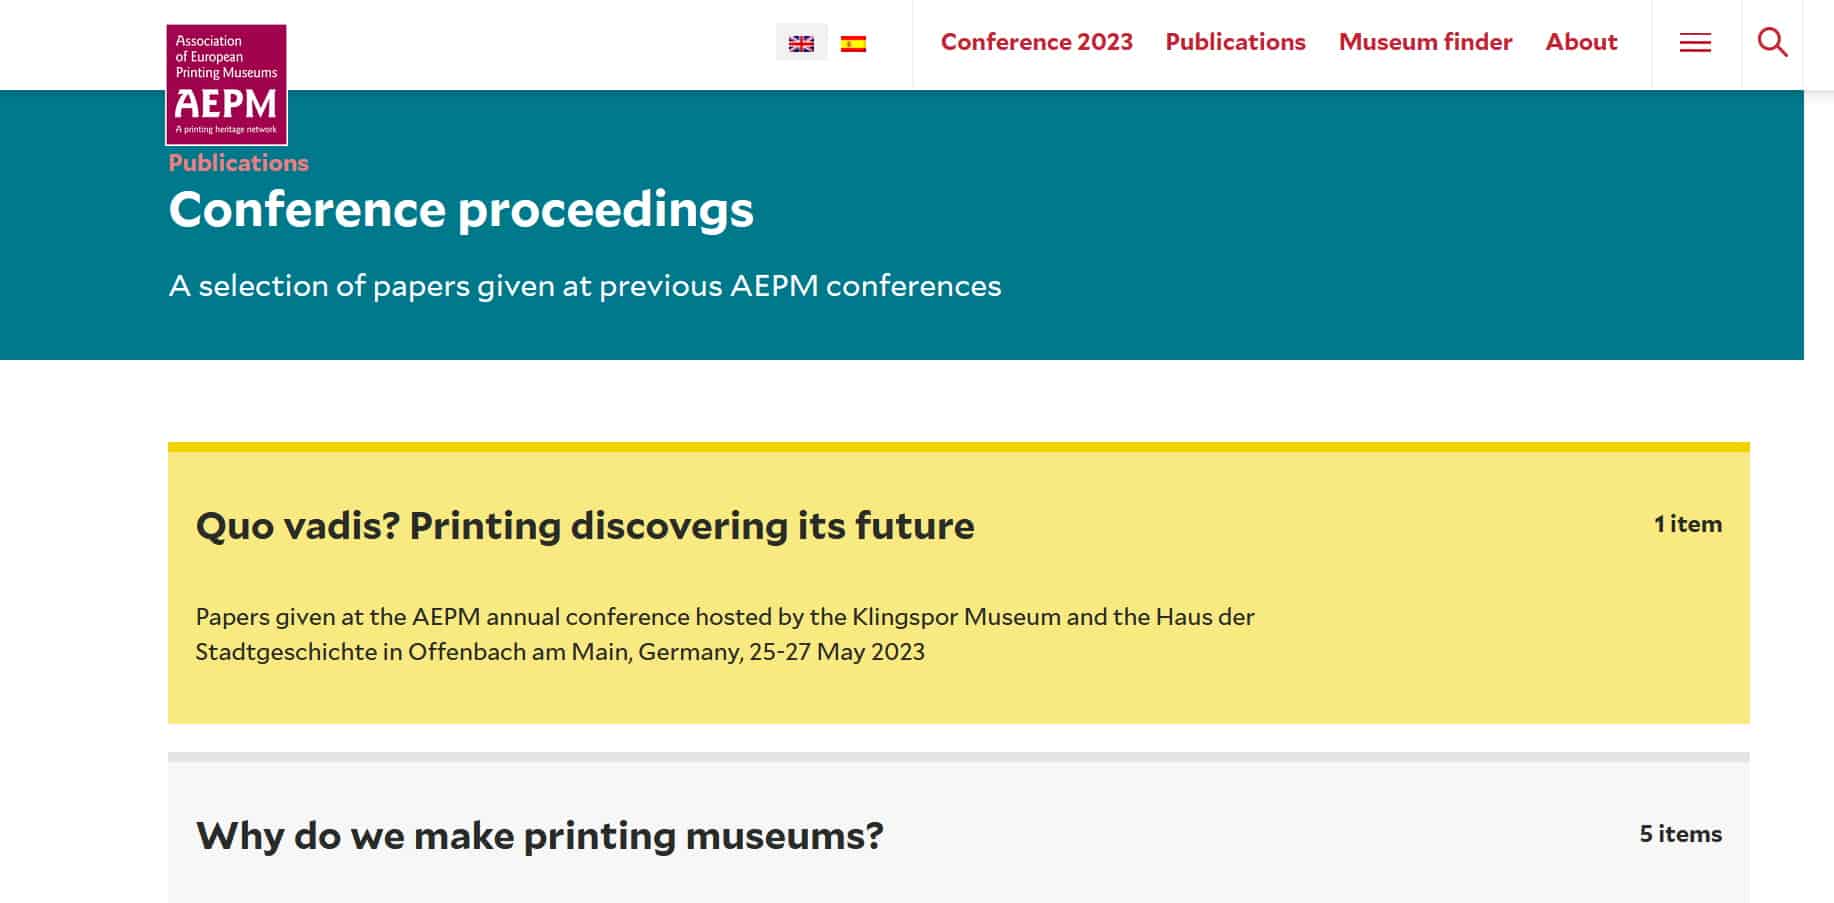This screenshot has width=1834, height=903.
Task: Open Publications in top navigation
Action: point(1235,42)
